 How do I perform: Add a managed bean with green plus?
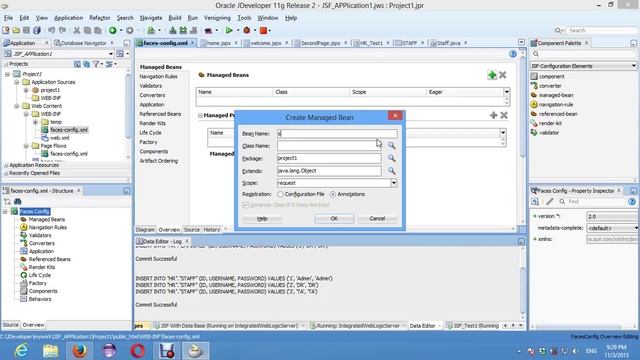click(492, 75)
